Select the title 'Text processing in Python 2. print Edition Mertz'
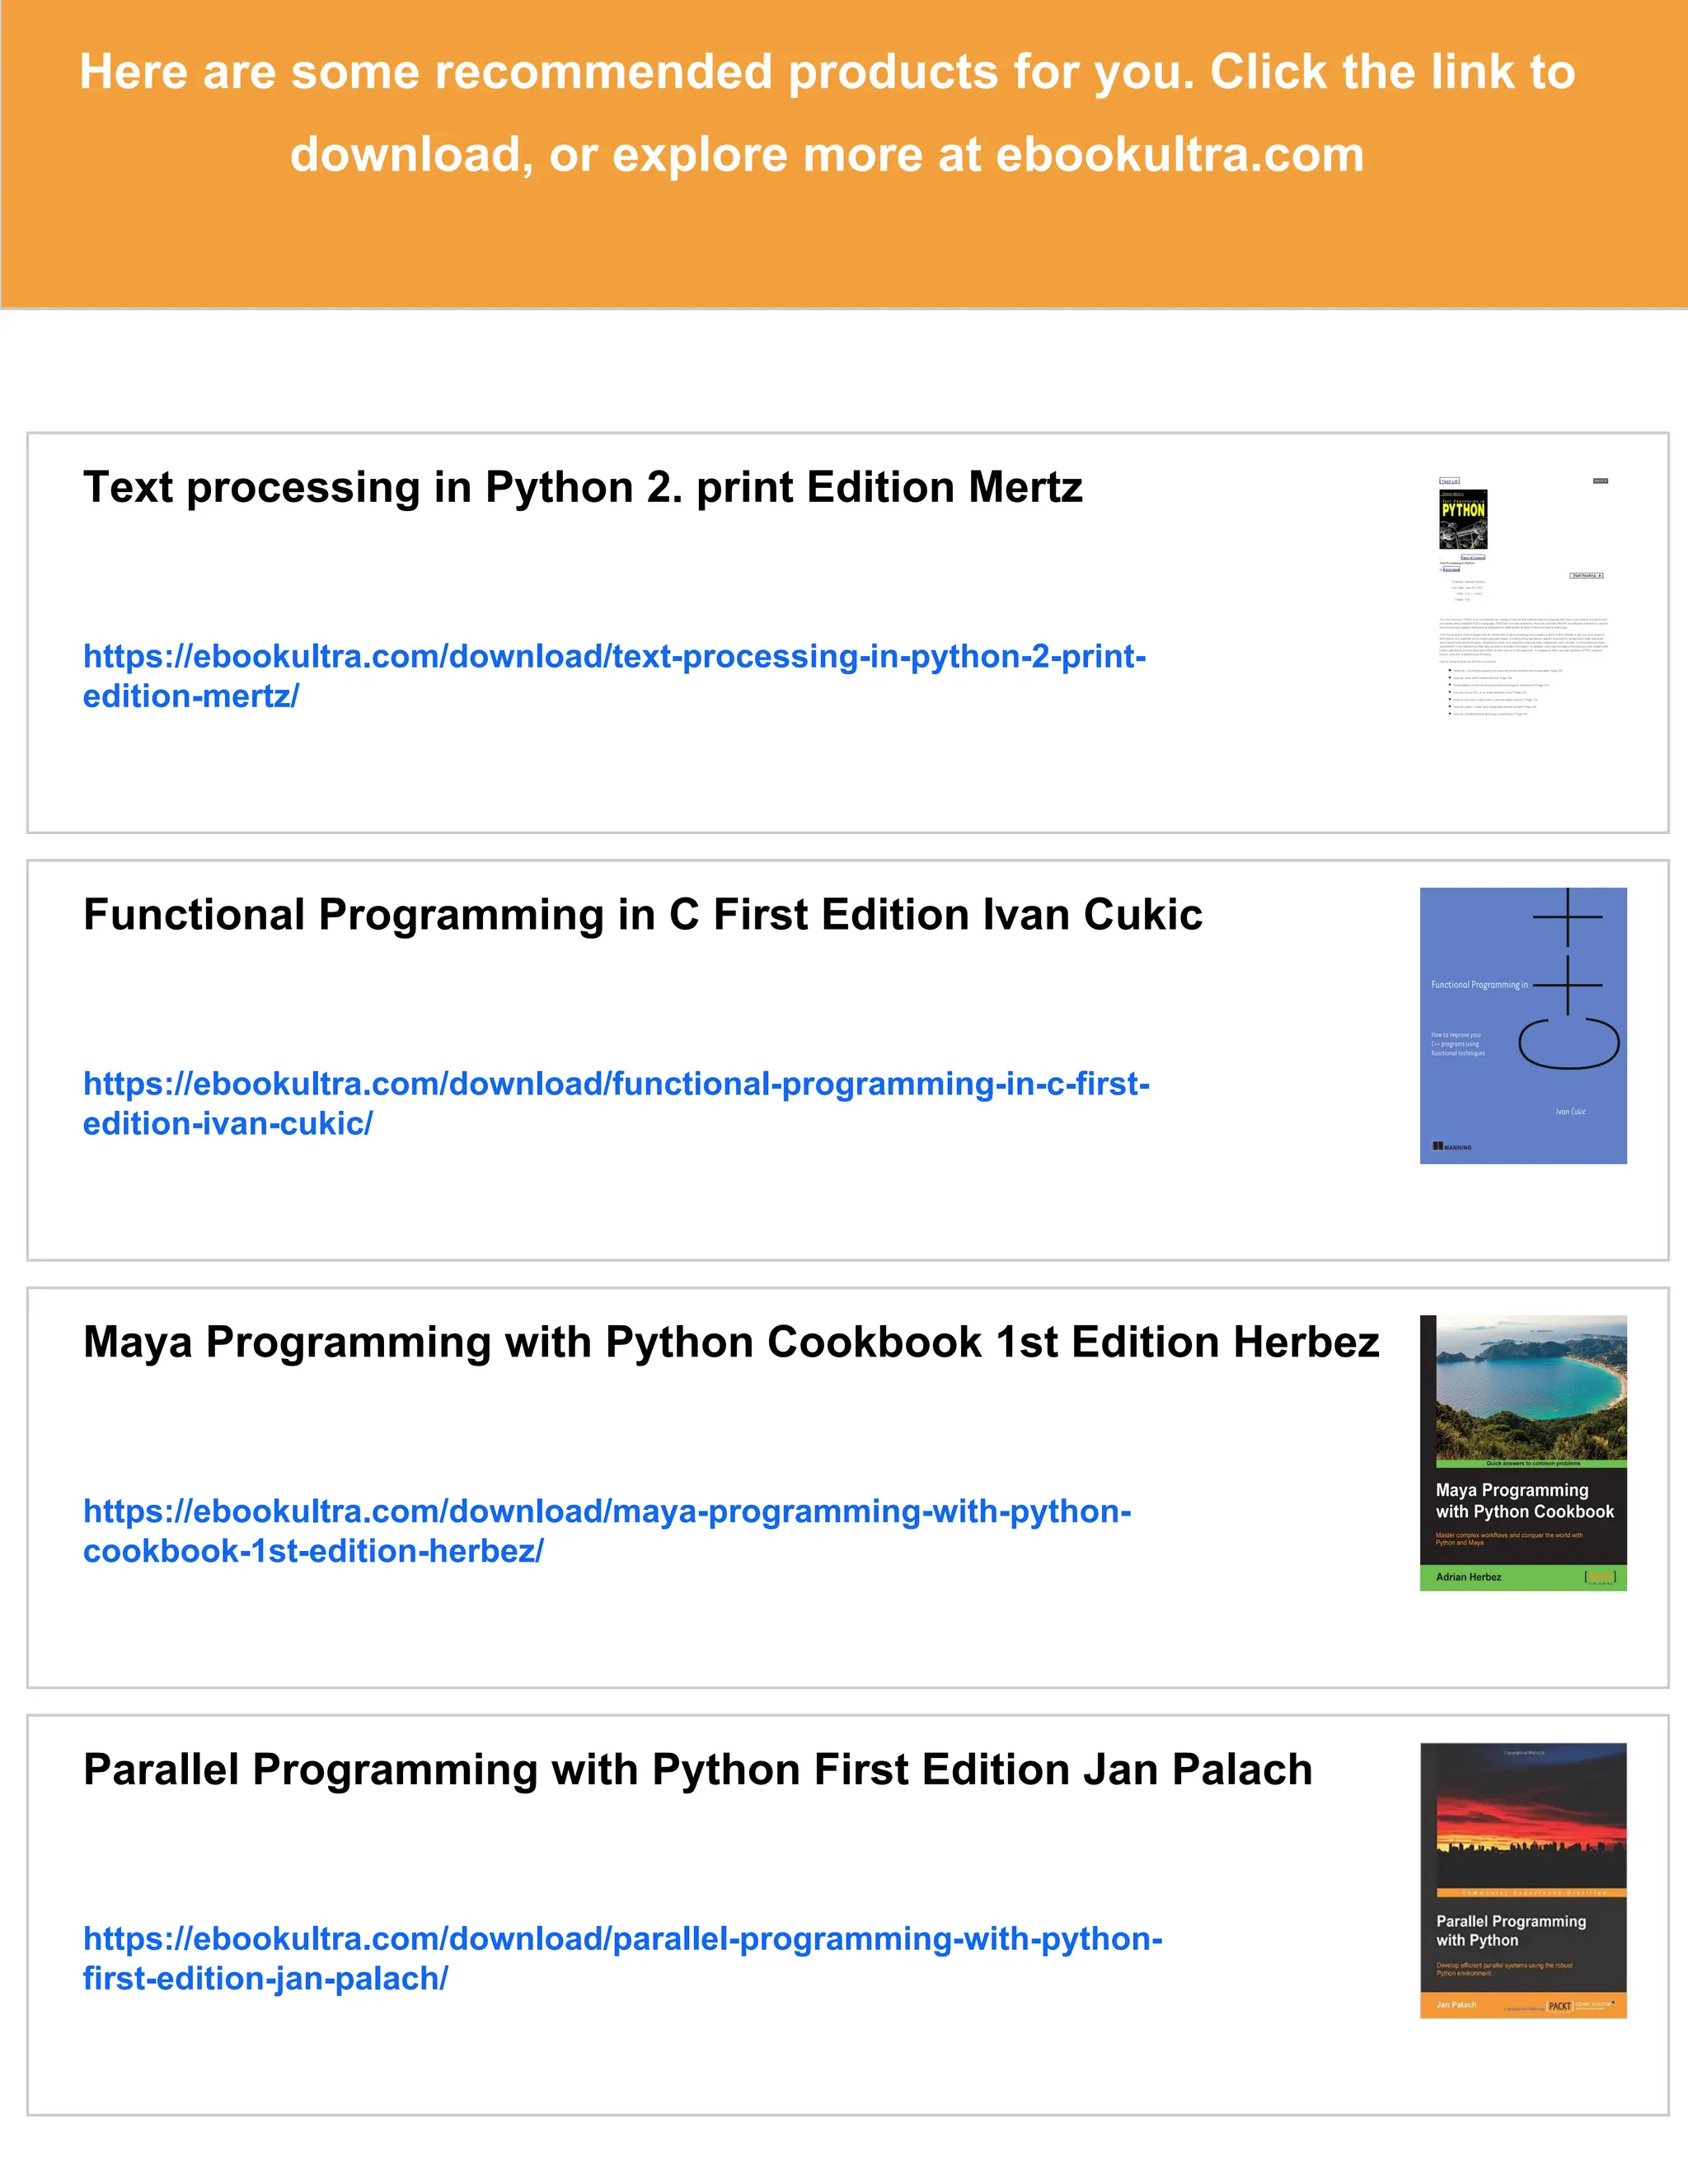The width and height of the screenshot is (1688, 2184). 583,488
